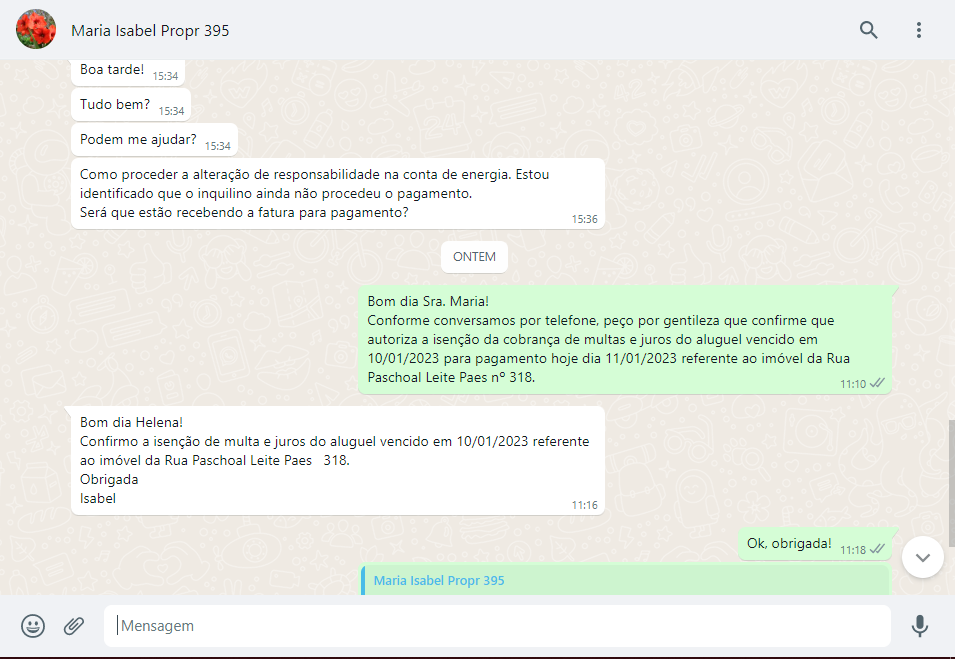Click double check marks on 11:10 message
The height and width of the screenshot is (659, 955).
pyautogui.click(x=877, y=383)
